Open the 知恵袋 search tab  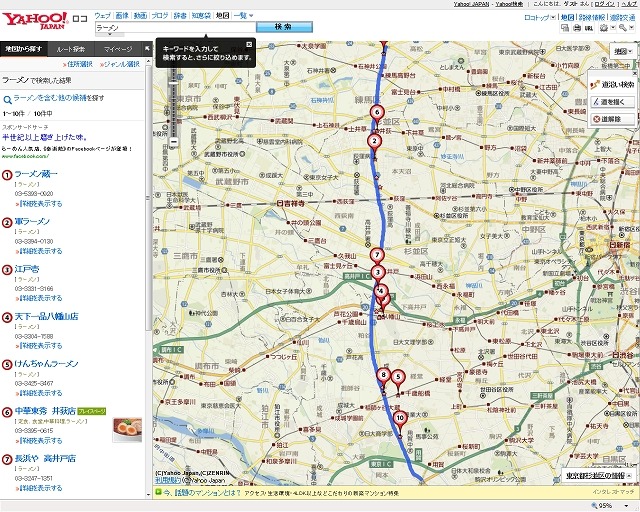[x=201, y=16]
